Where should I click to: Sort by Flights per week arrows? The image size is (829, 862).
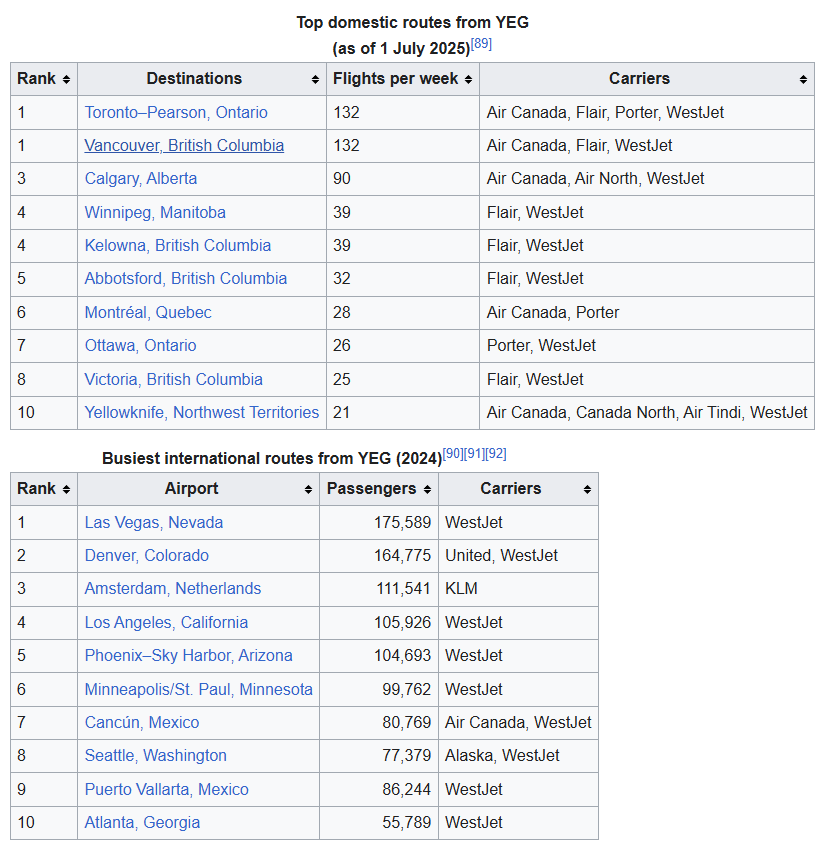(468, 79)
